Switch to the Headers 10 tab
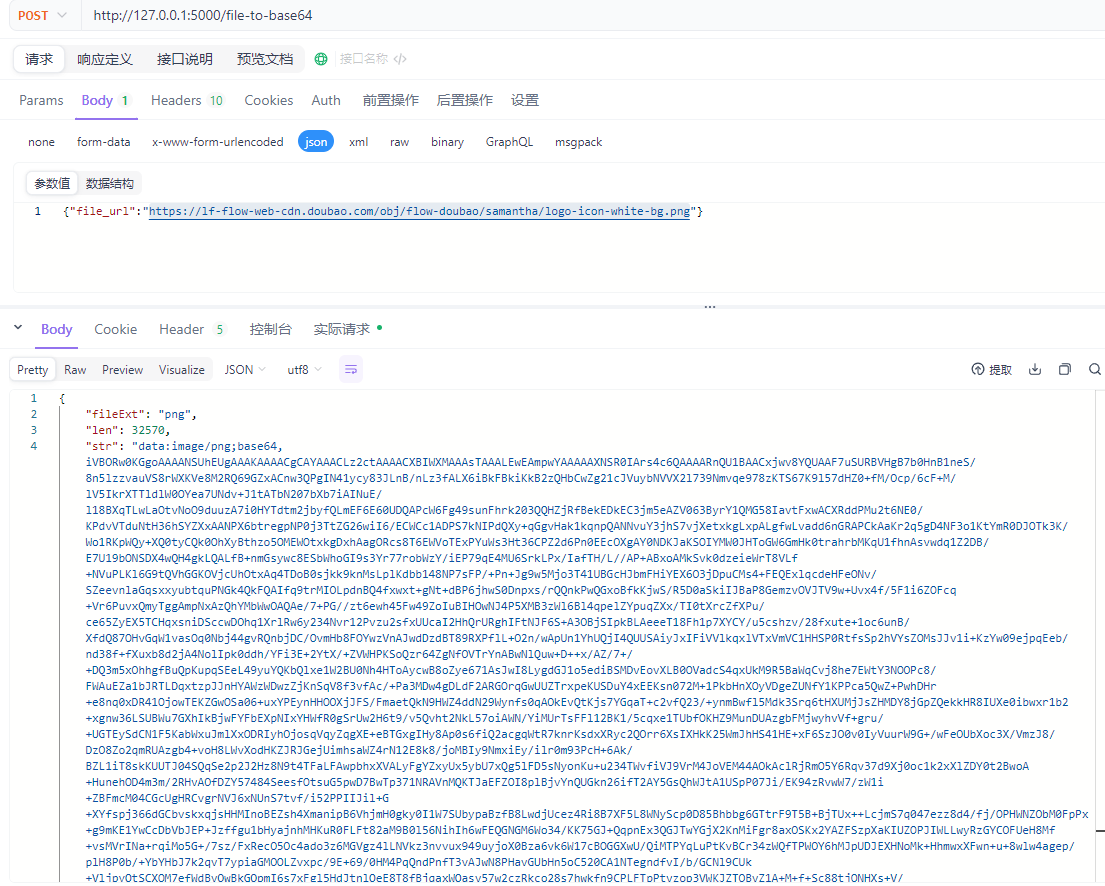The width and height of the screenshot is (1105, 886). click(x=186, y=100)
